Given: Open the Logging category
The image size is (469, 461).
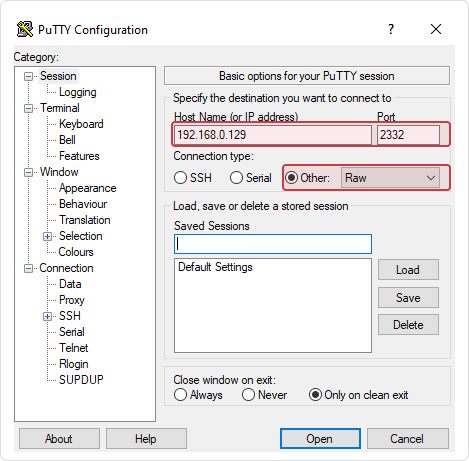Looking at the screenshot, I should click(78, 92).
